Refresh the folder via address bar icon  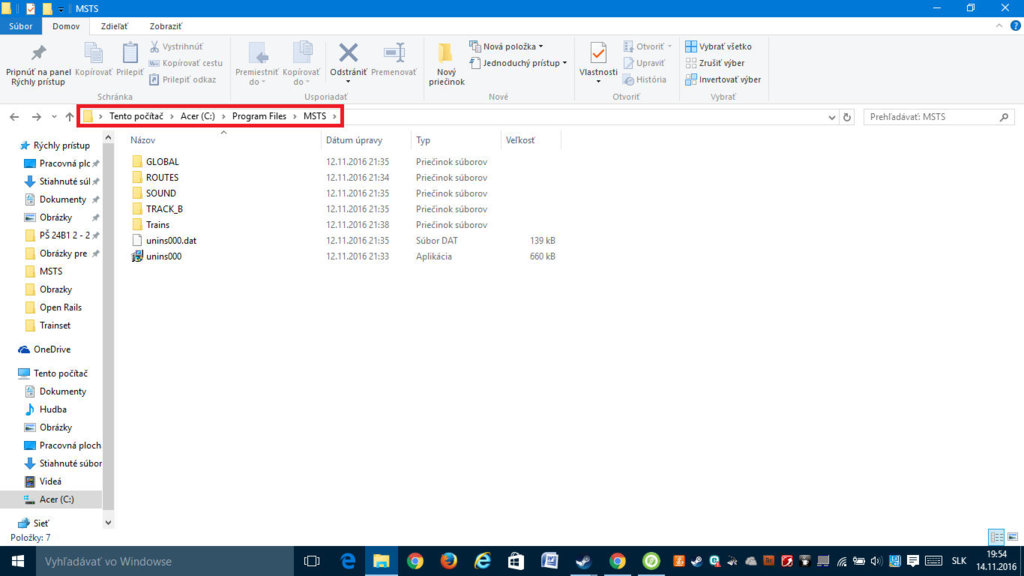click(x=847, y=117)
